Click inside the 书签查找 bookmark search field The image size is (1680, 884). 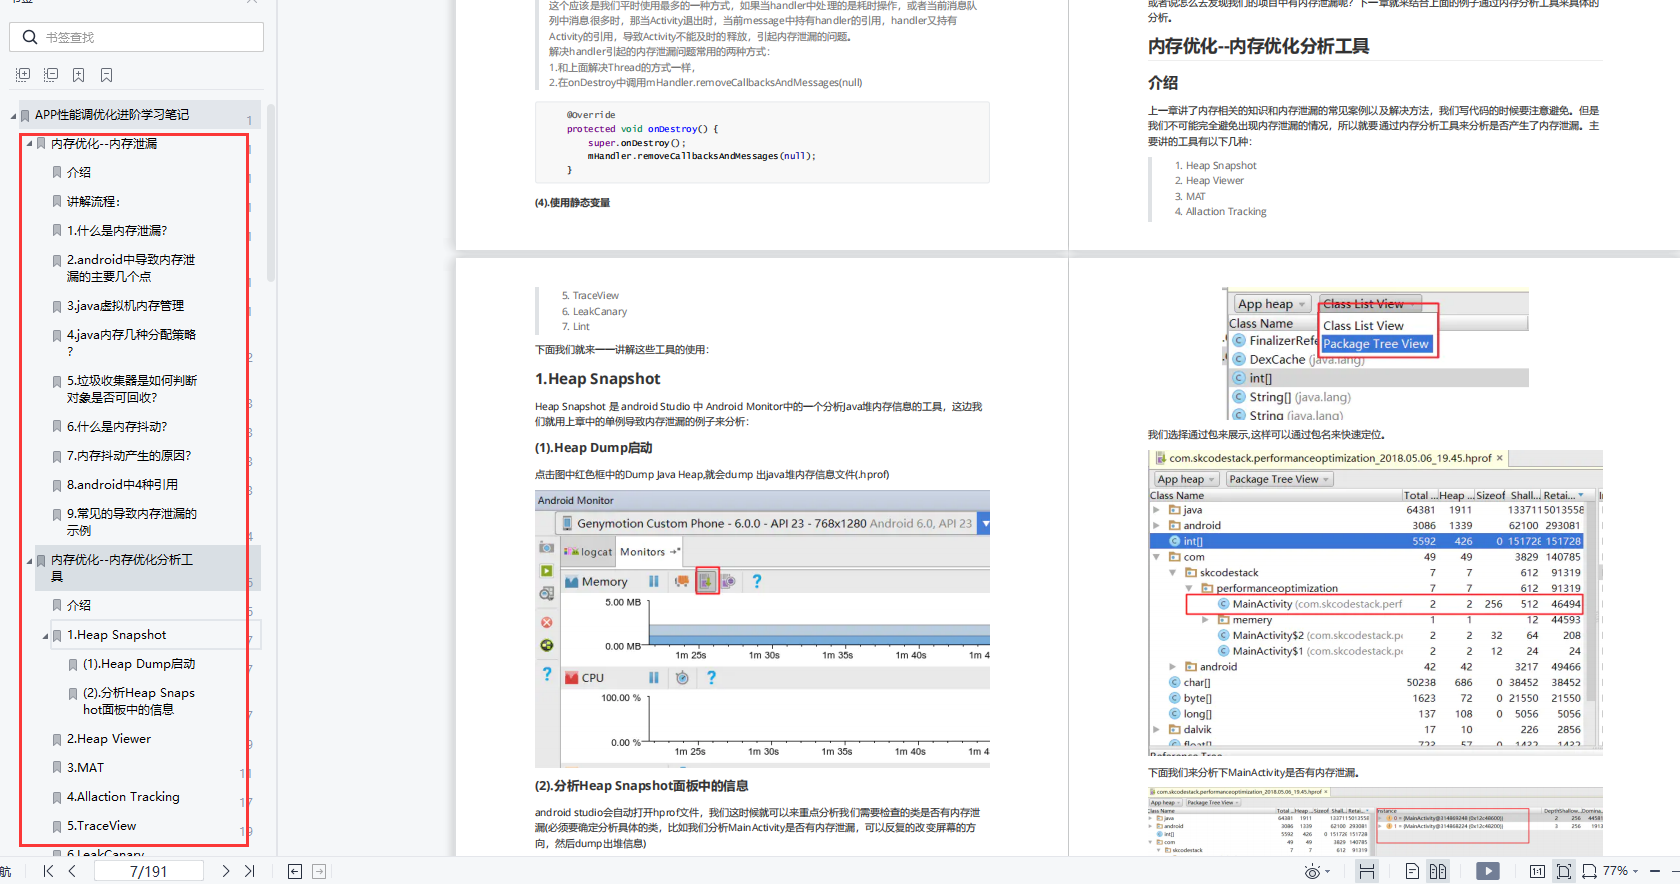click(x=137, y=37)
